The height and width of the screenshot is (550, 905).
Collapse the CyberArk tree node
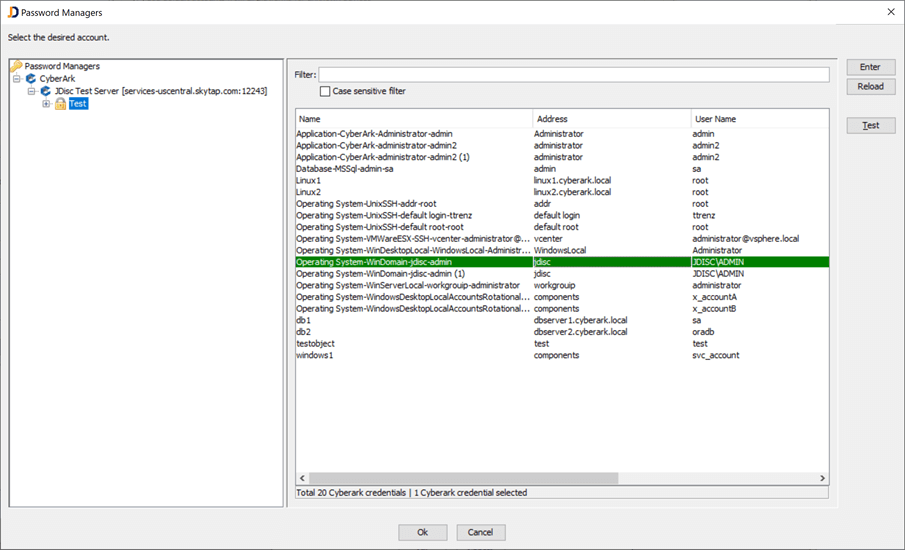click(17, 78)
